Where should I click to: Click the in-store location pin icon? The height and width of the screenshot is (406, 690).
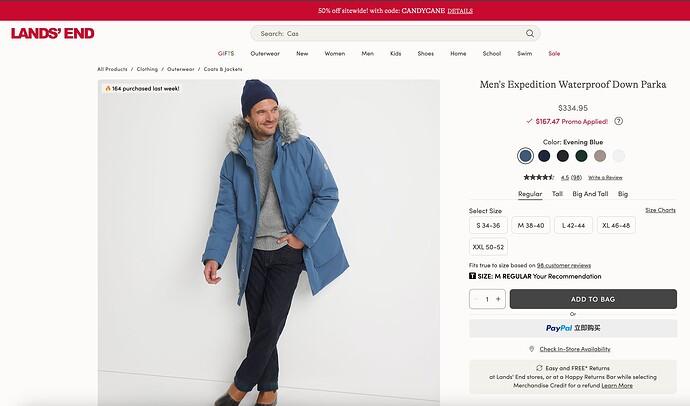(531, 349)
